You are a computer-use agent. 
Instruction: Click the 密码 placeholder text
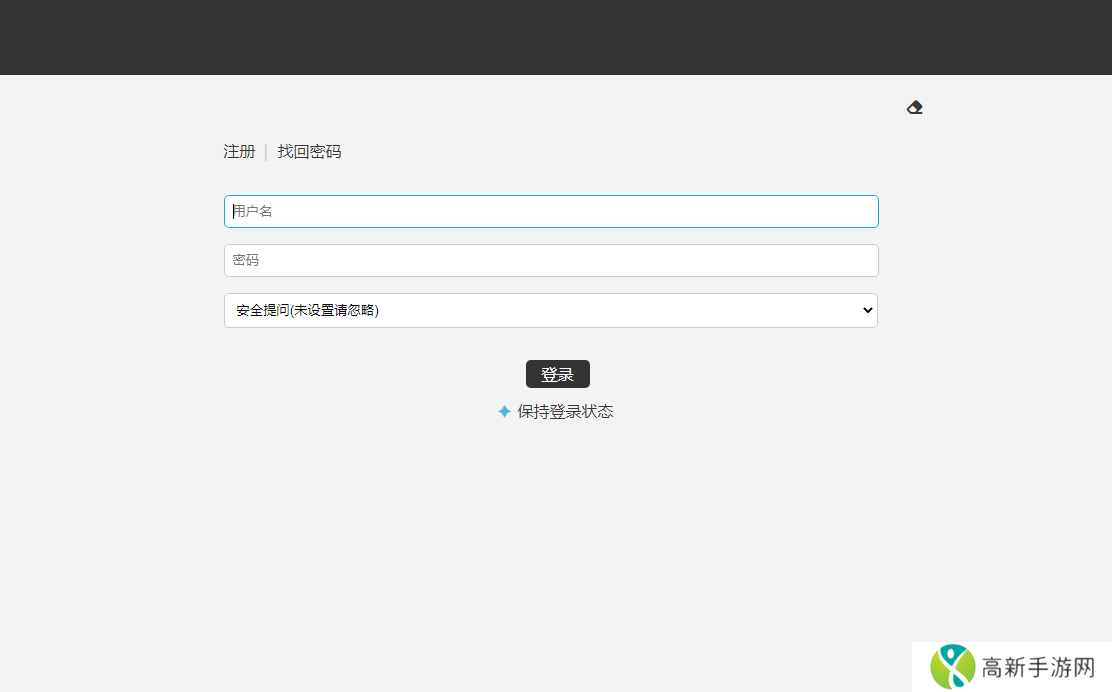(246, 260)
